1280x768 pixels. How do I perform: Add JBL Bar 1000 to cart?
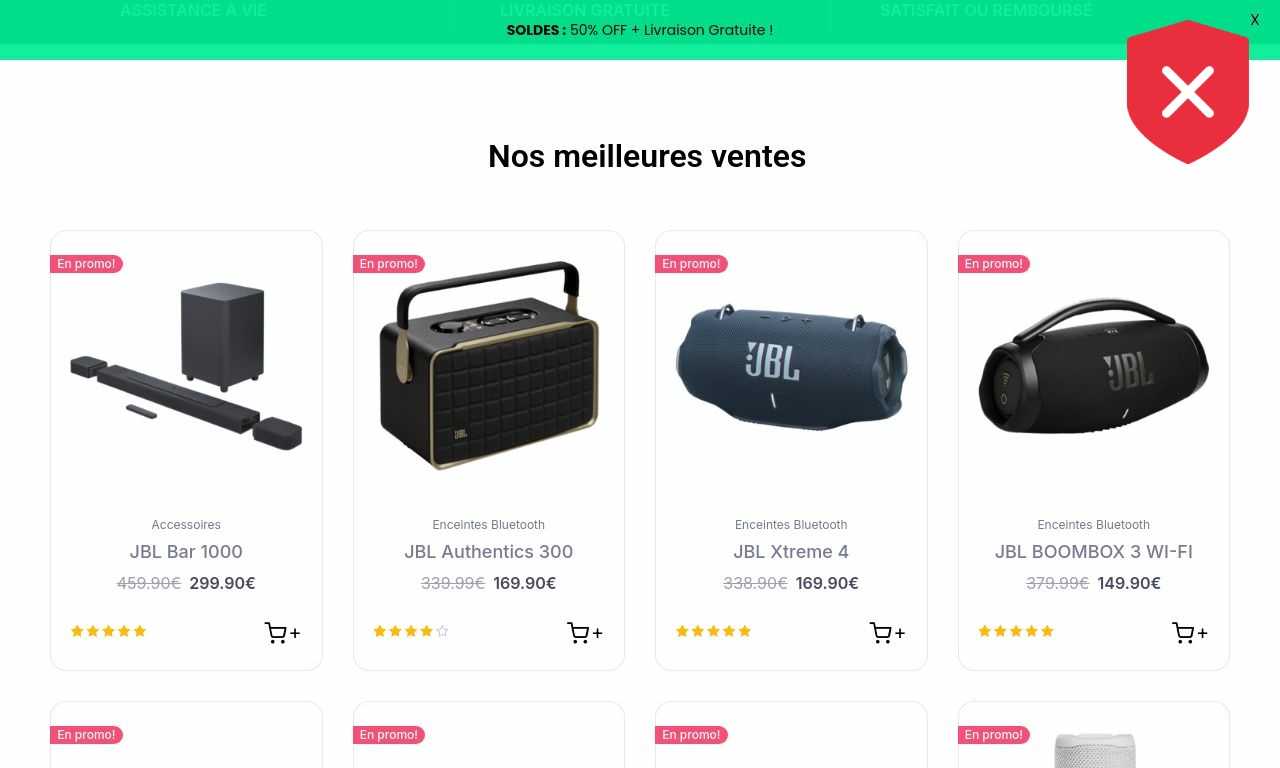click(x=282, y=633)
